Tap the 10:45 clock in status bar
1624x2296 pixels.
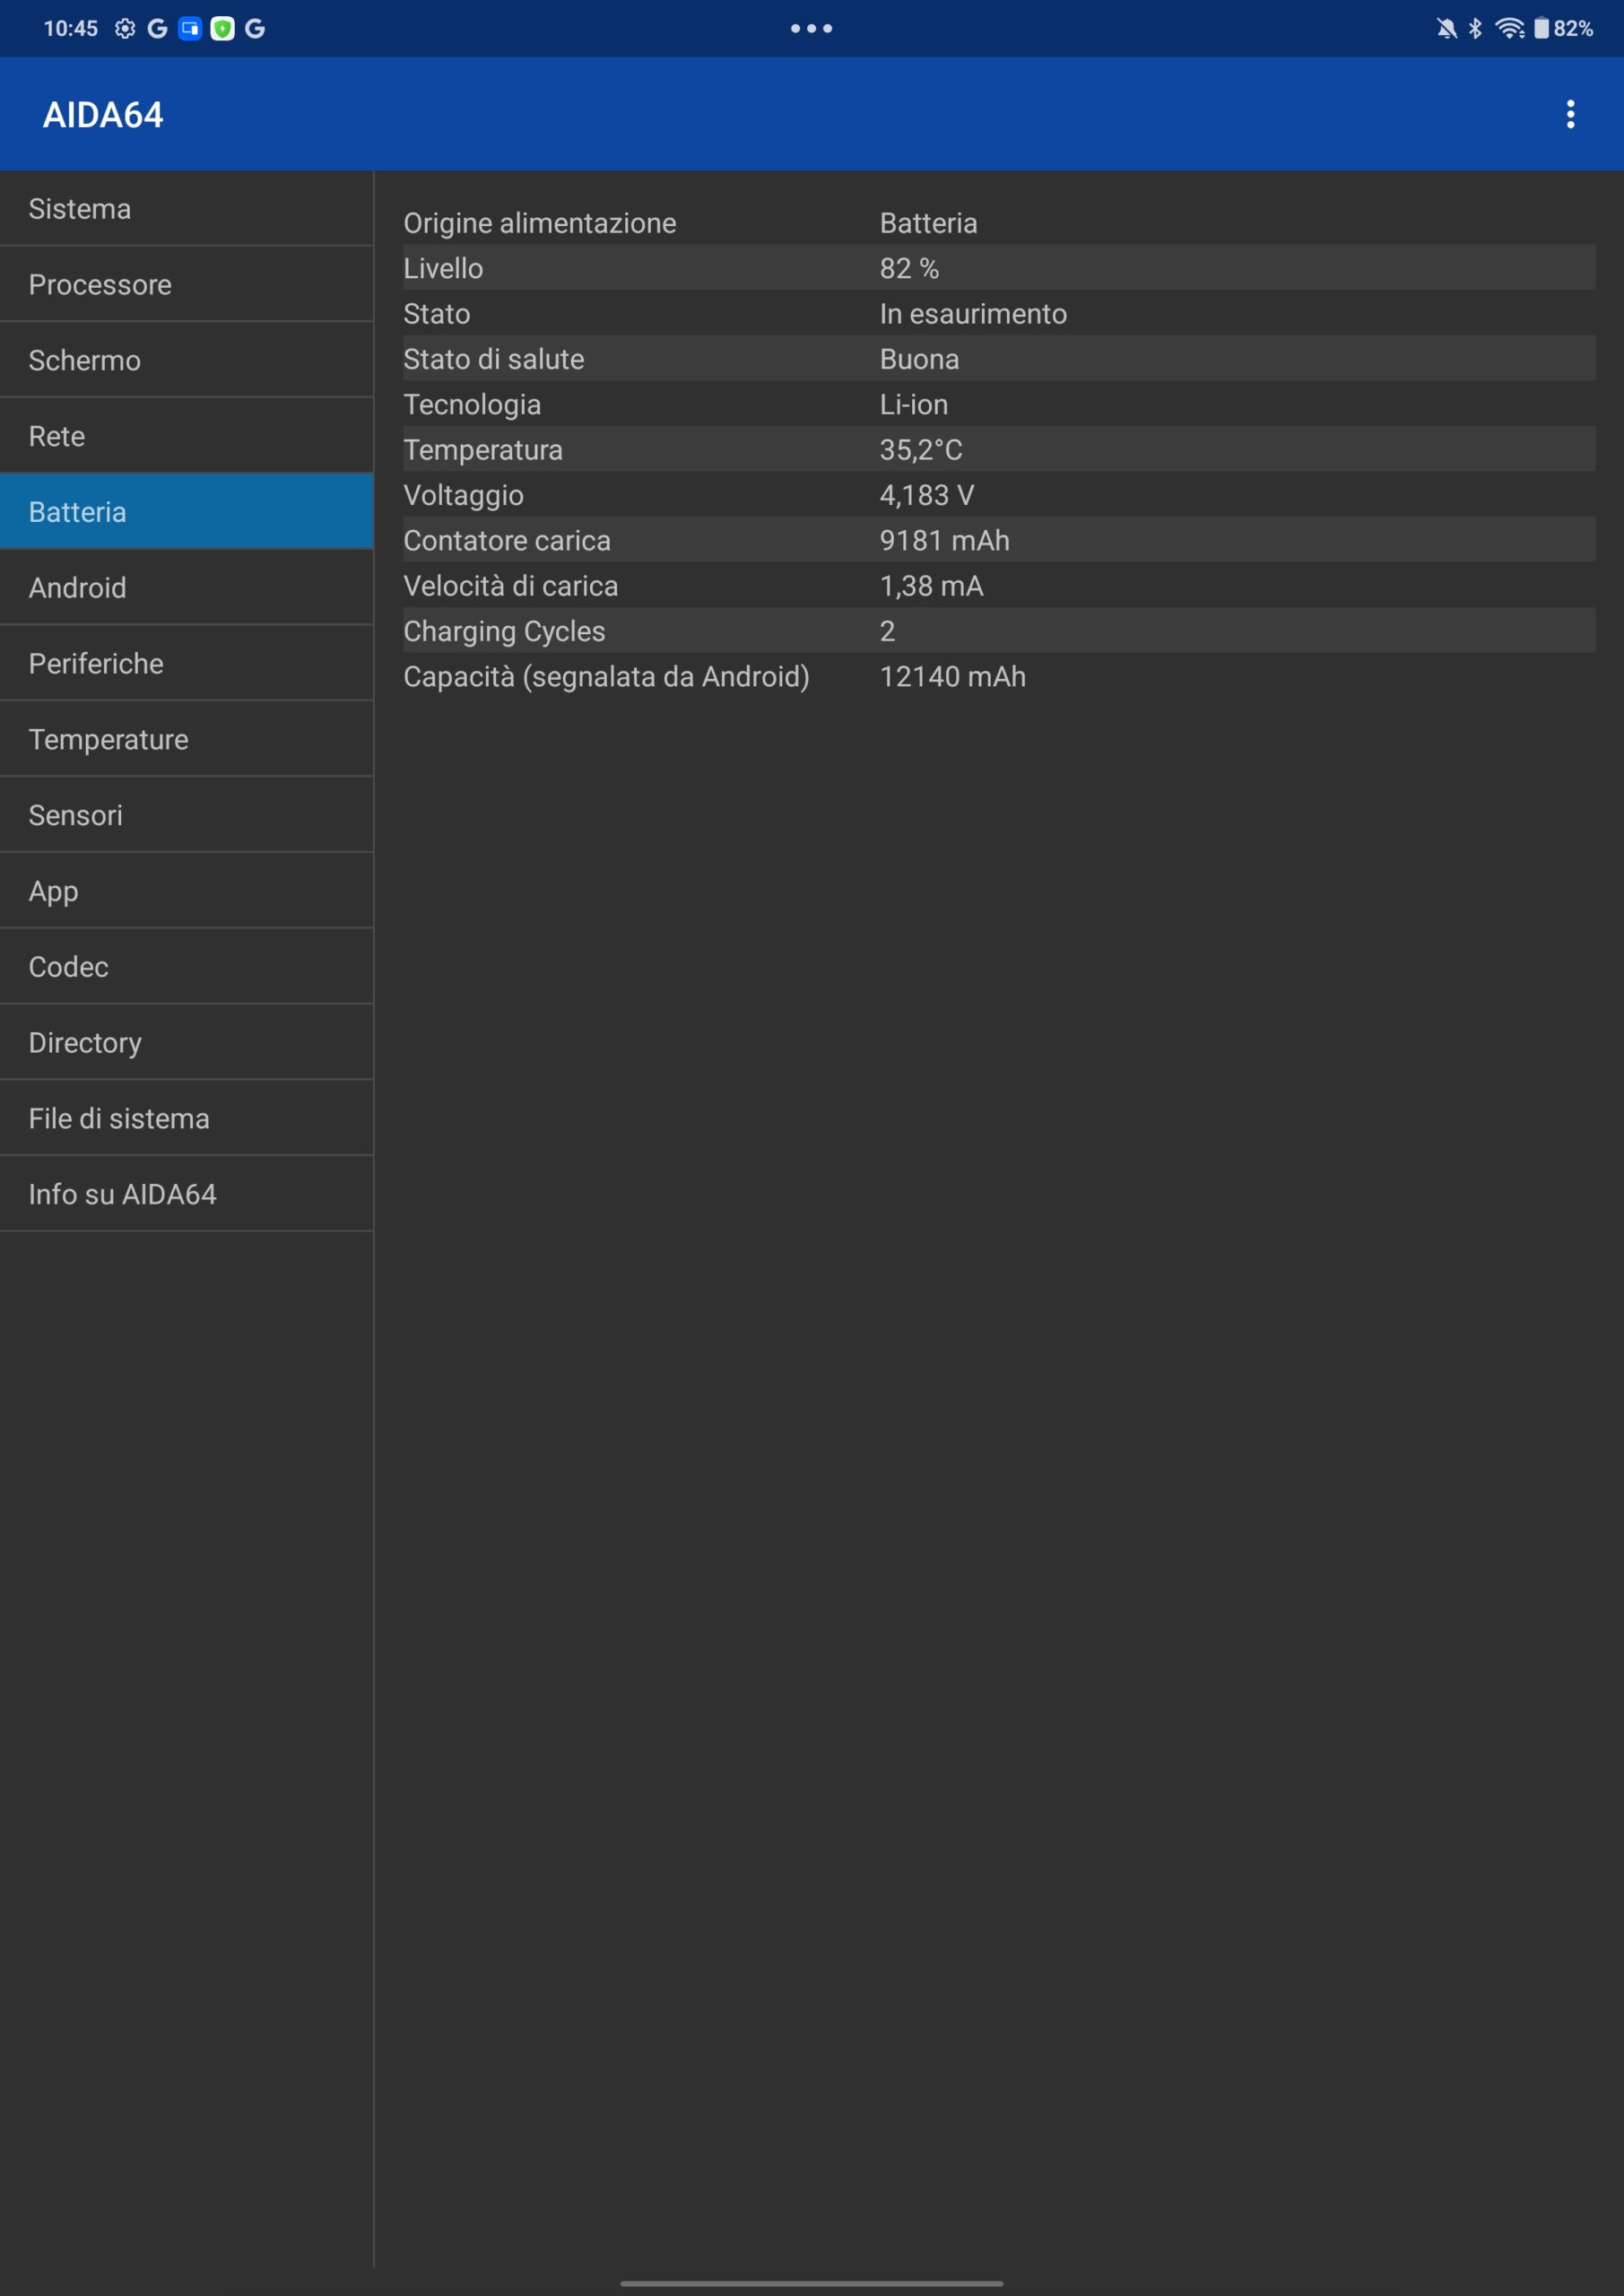[71, 28]
